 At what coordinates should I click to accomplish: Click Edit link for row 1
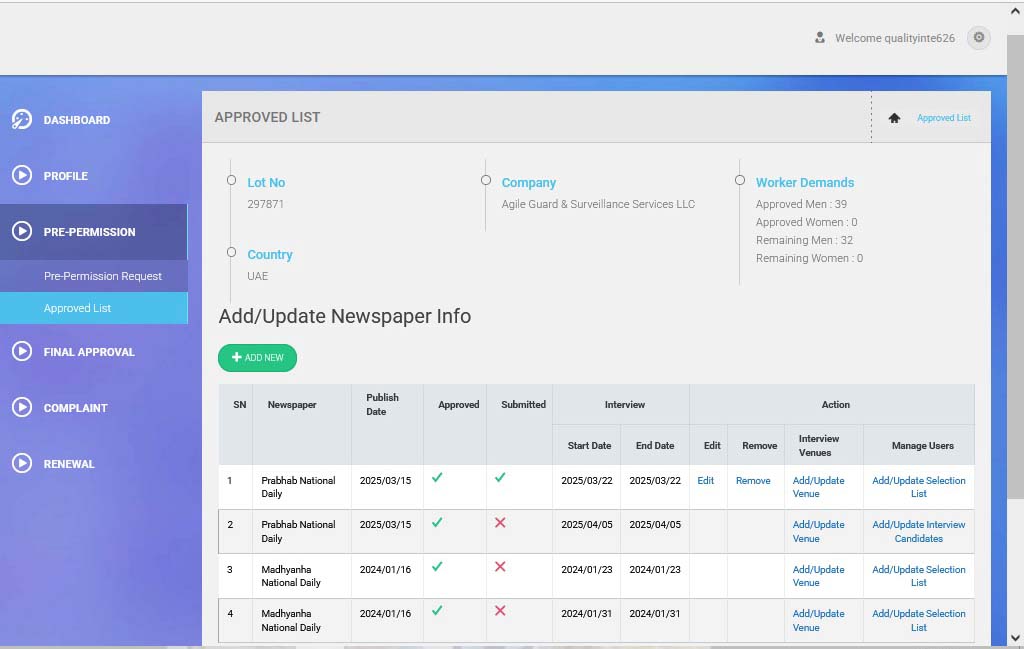coord(706,481)
